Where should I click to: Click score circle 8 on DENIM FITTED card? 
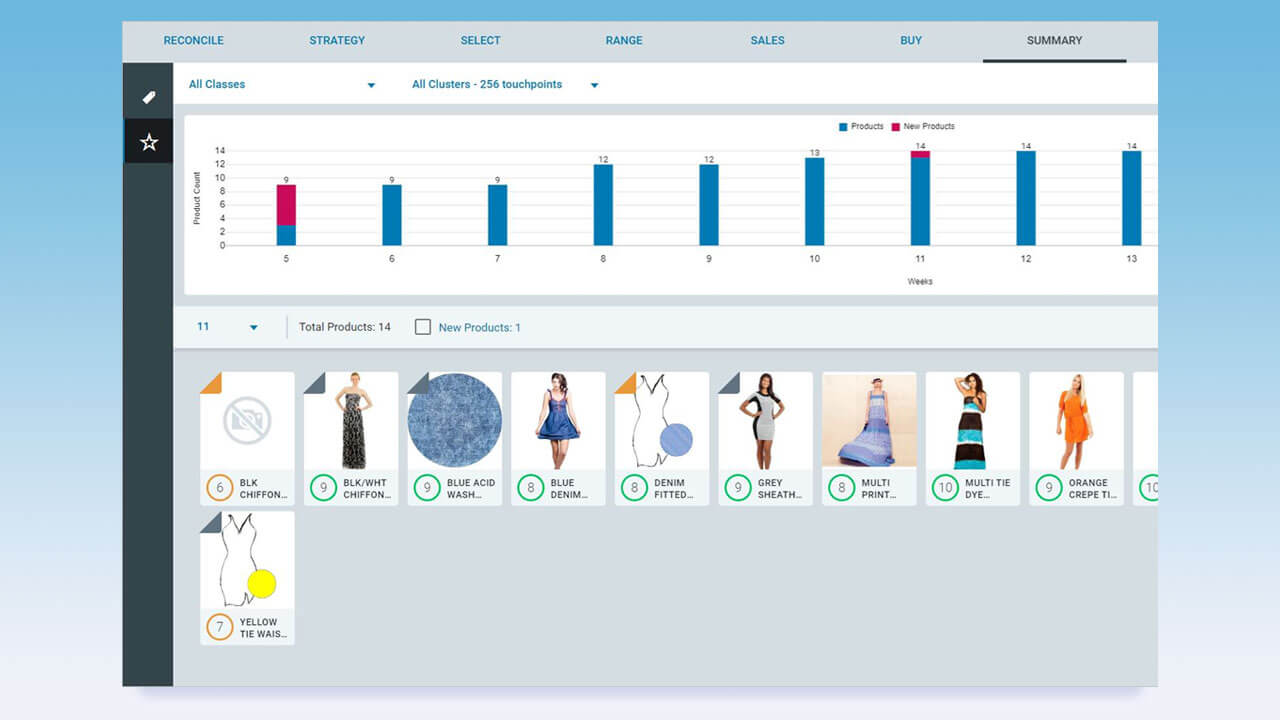(634, 488)
